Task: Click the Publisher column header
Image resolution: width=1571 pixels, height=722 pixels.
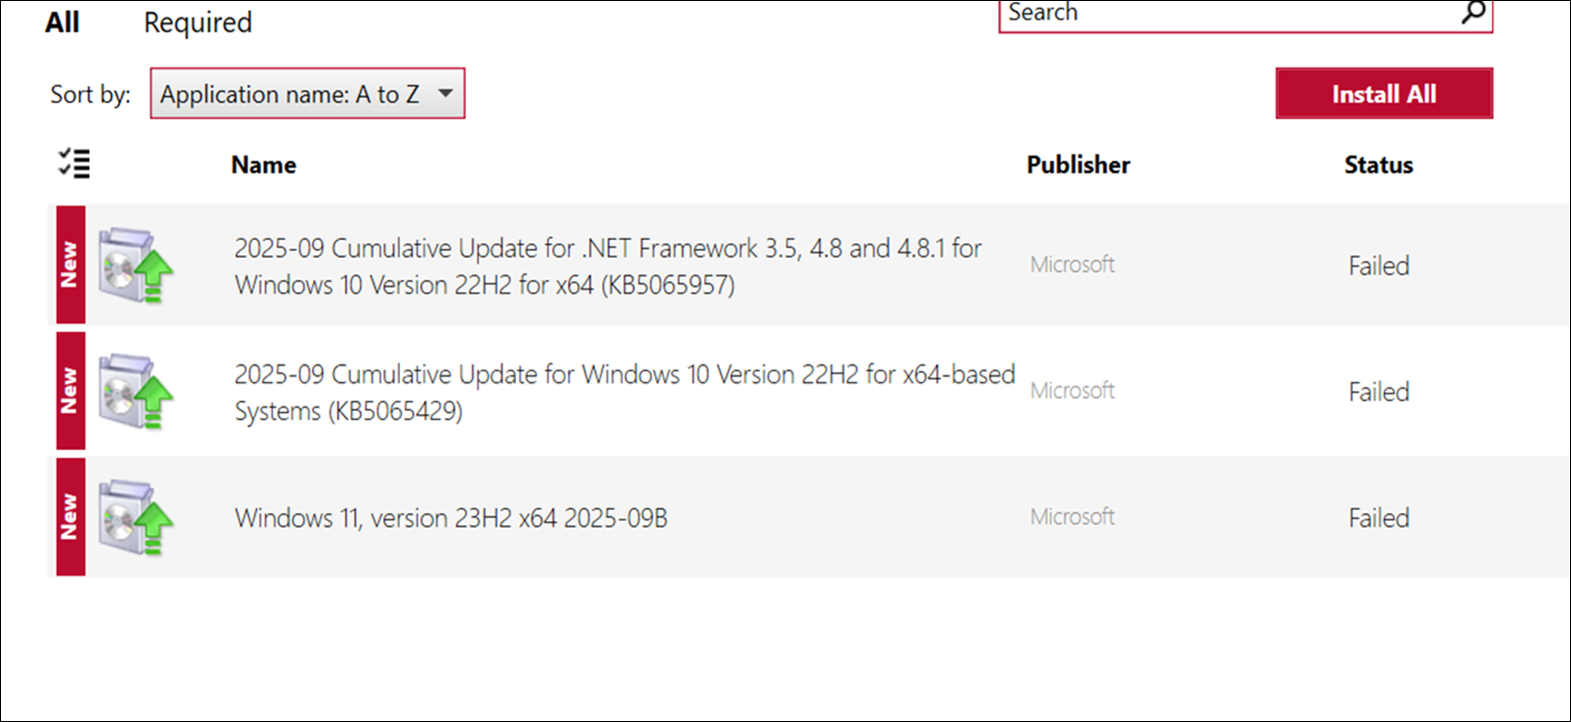Action: (1078, 165)
